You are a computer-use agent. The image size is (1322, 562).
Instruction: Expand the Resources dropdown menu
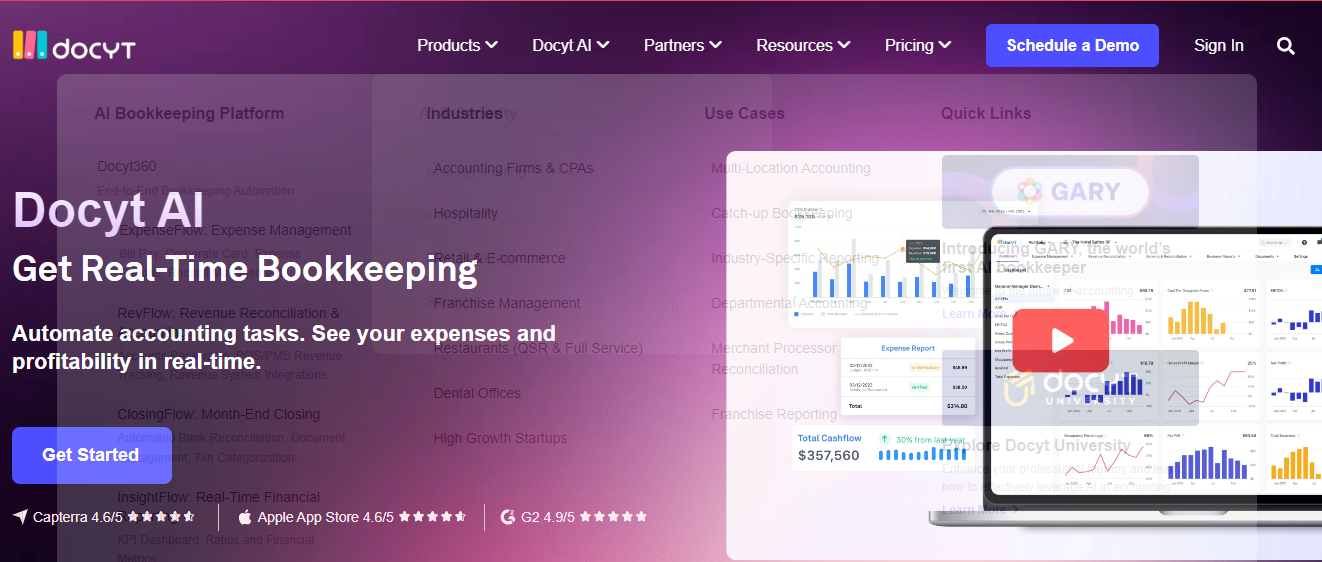click(x=803, y=46)
